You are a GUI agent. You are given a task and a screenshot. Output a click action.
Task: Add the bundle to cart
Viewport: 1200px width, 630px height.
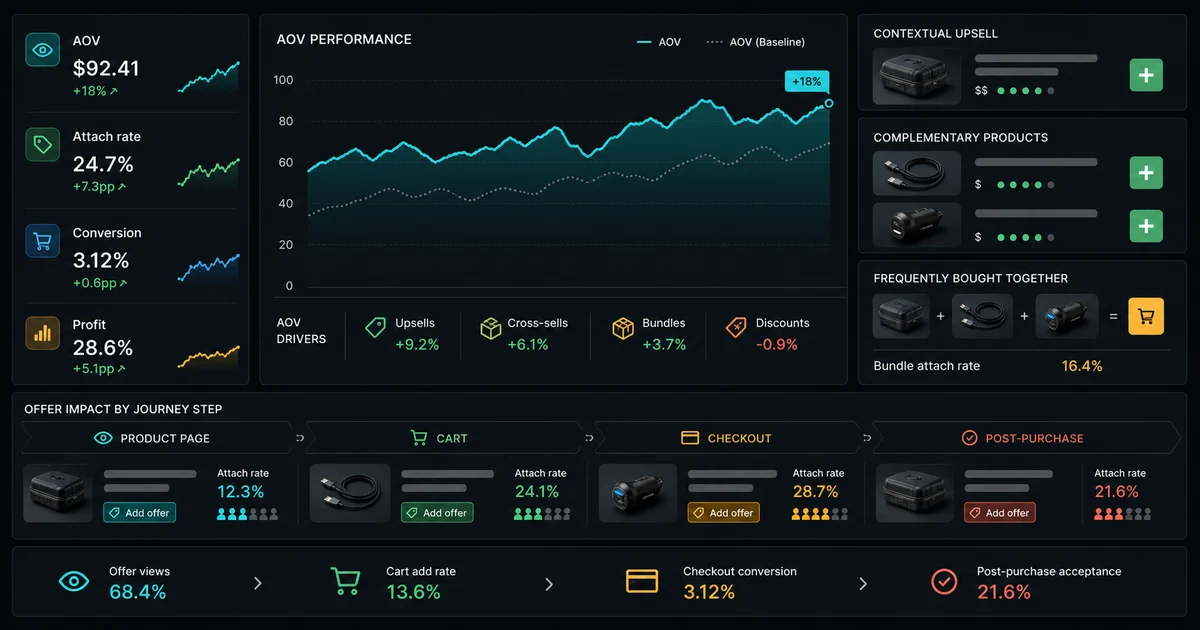(1146, 316)
